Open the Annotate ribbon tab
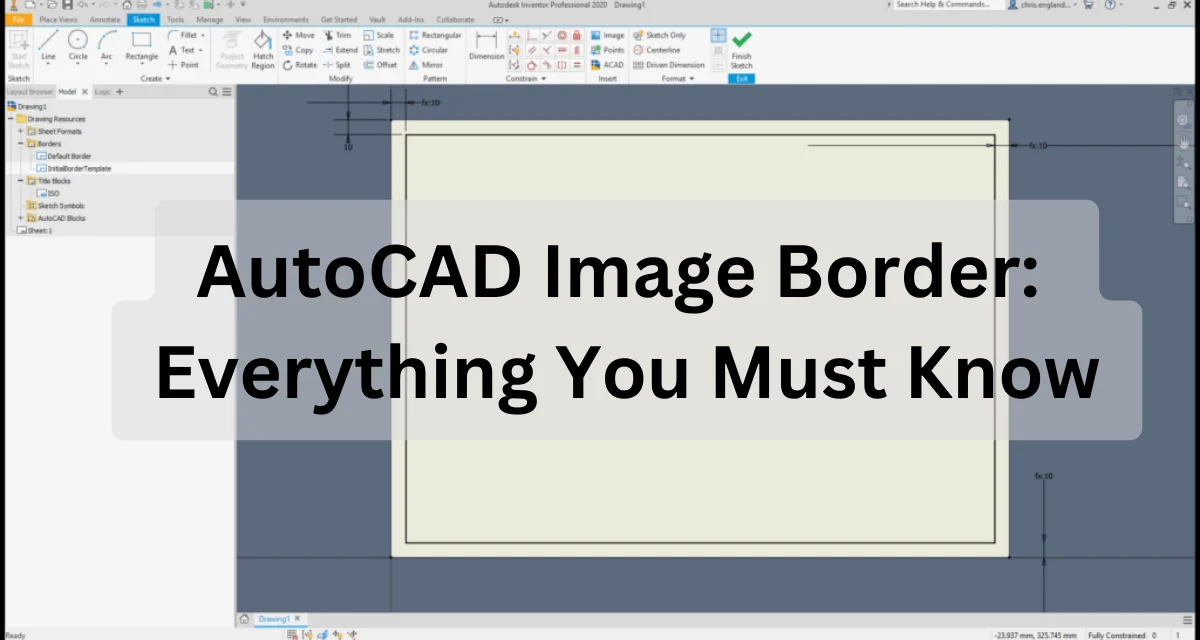Viewport: 1200px width, 640px height. tap(106, 18)
